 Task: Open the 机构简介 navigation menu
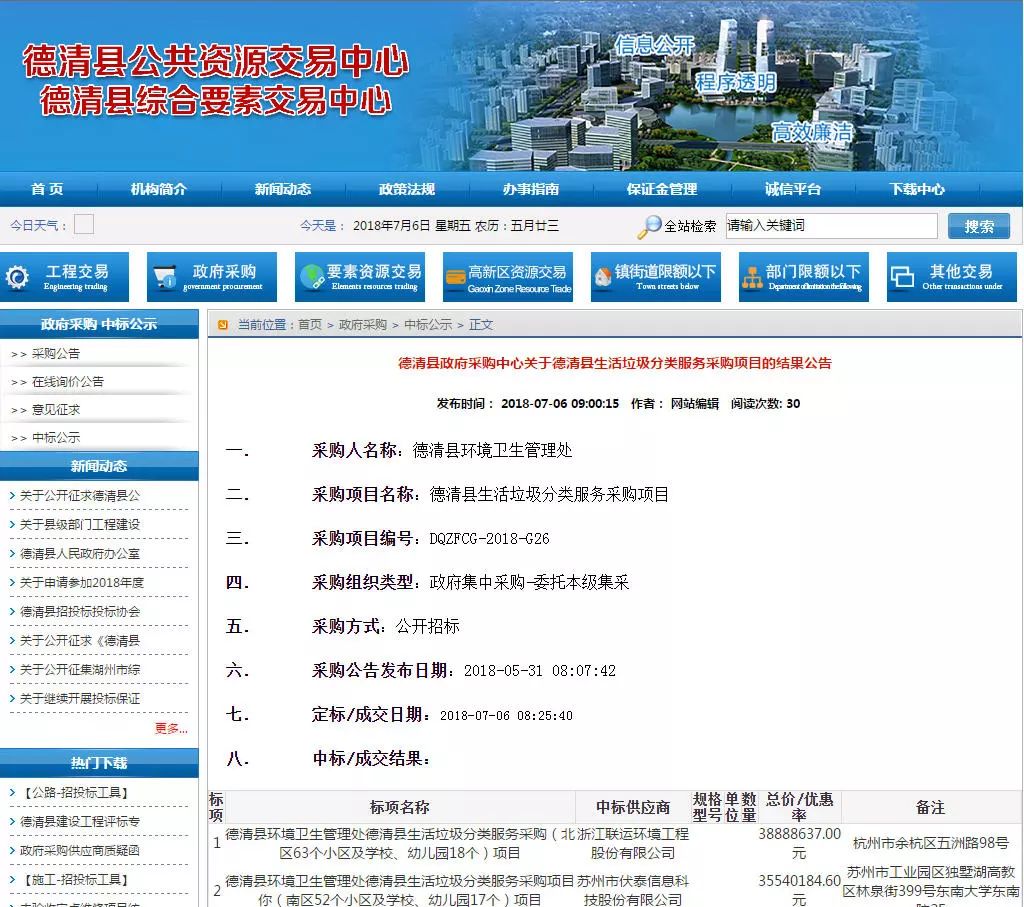pyautogui.click(x=158, y=189)
